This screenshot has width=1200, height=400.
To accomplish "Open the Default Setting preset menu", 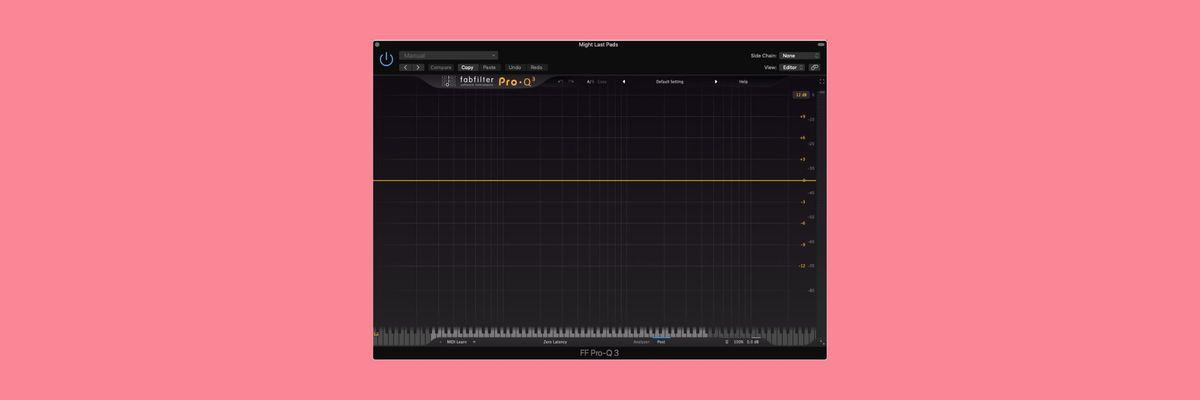I will pyautogui.click(x=670, y=81).
